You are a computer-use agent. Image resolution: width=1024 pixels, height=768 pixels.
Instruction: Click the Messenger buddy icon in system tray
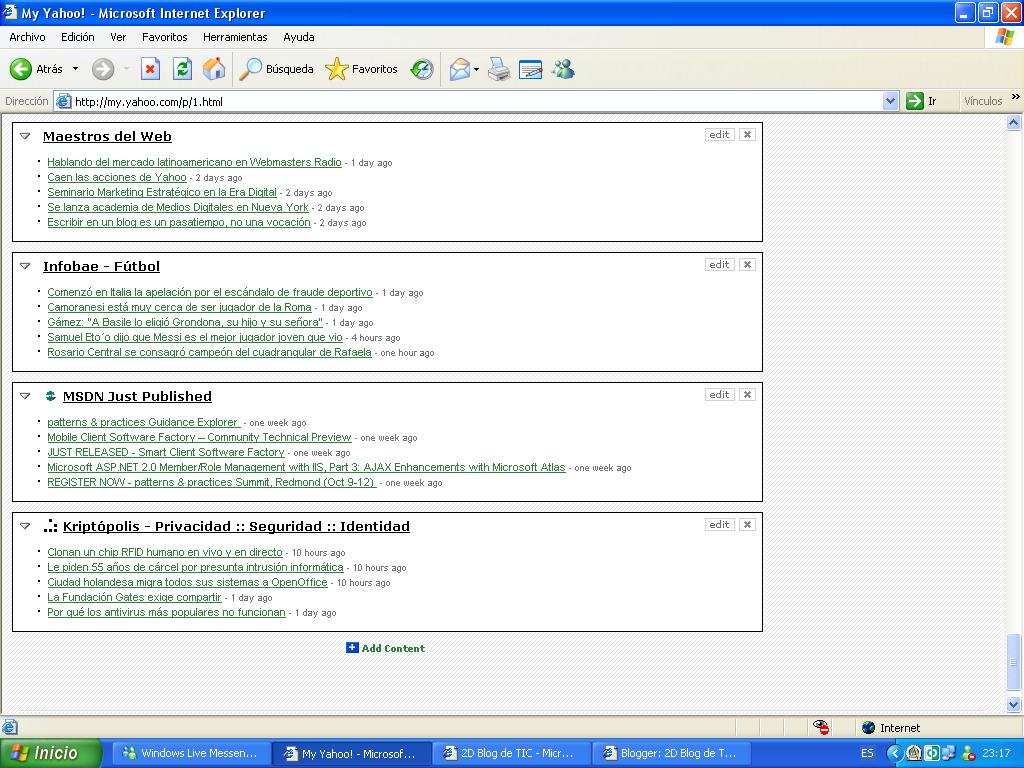968,753
